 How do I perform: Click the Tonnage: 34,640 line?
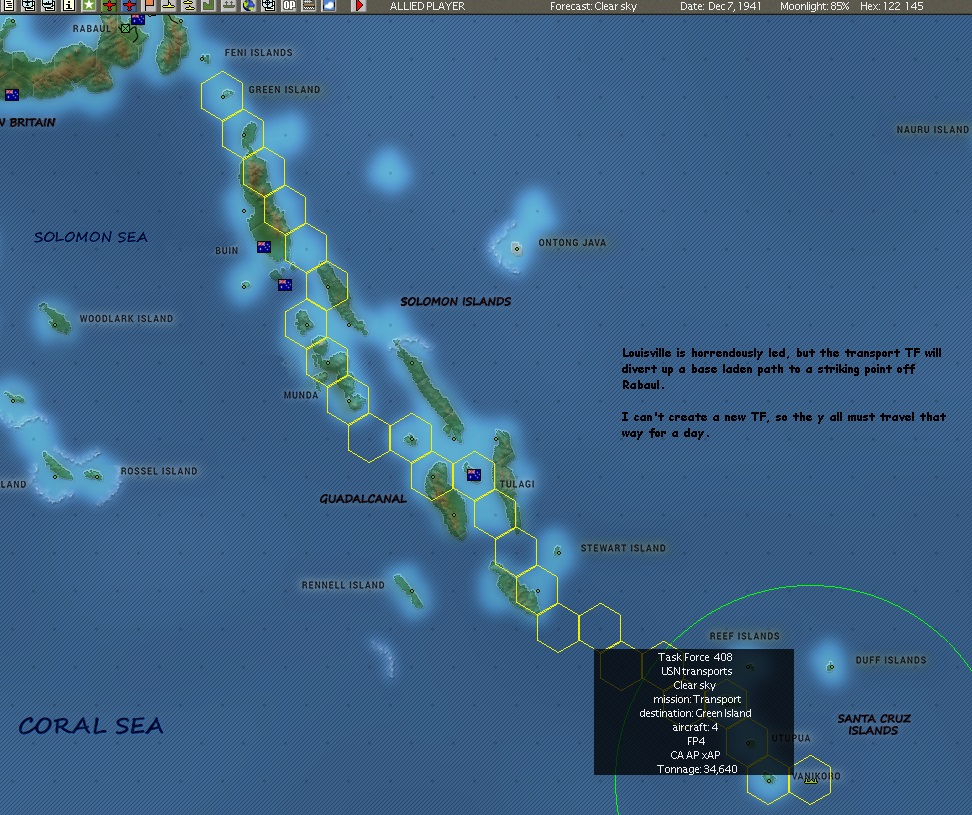click(x=697, y=769)
